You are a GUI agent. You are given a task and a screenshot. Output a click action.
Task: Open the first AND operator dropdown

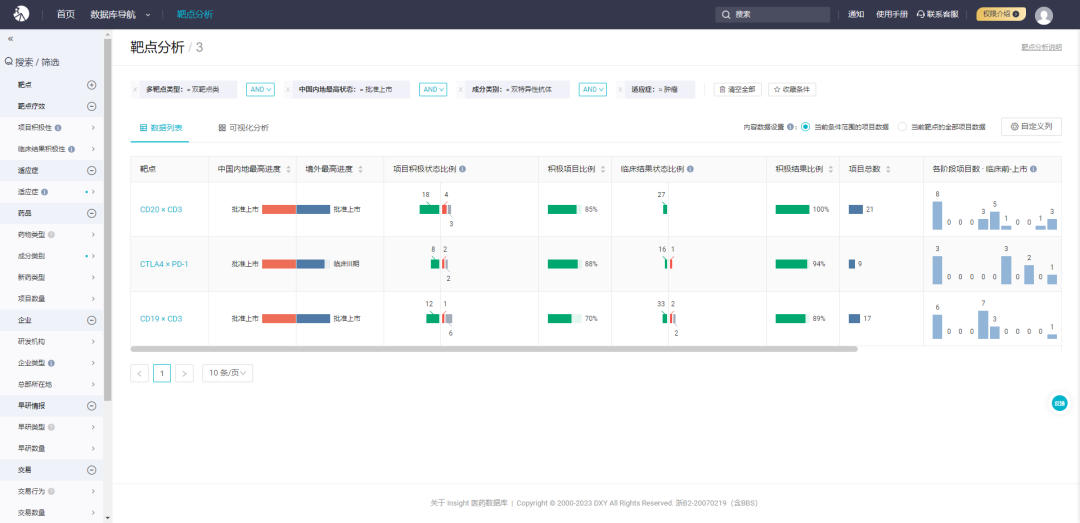pos(260,89)
